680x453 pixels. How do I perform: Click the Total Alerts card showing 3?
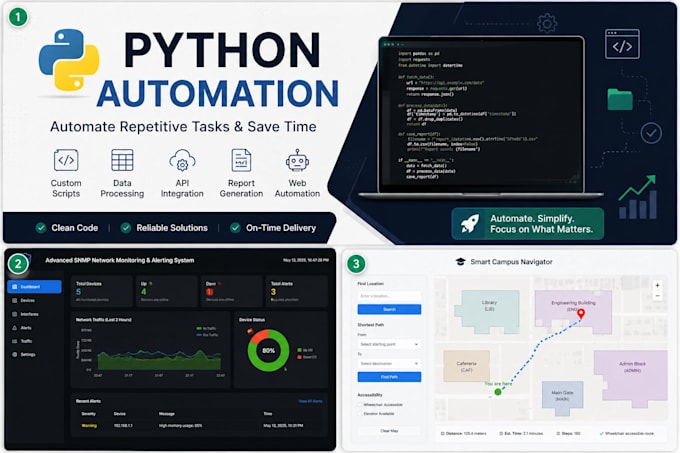[296, 291]
